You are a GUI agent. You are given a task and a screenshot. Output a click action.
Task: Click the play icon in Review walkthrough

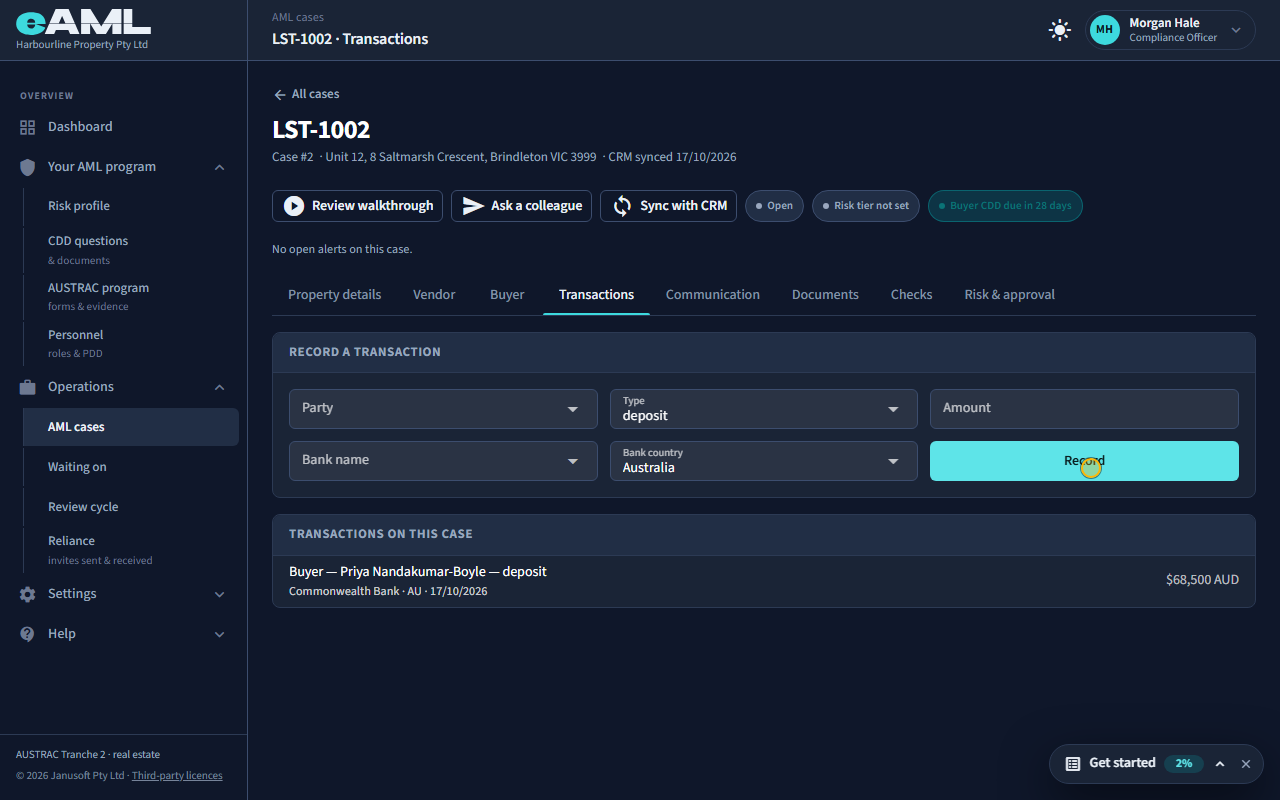click(x=294, y=206)
